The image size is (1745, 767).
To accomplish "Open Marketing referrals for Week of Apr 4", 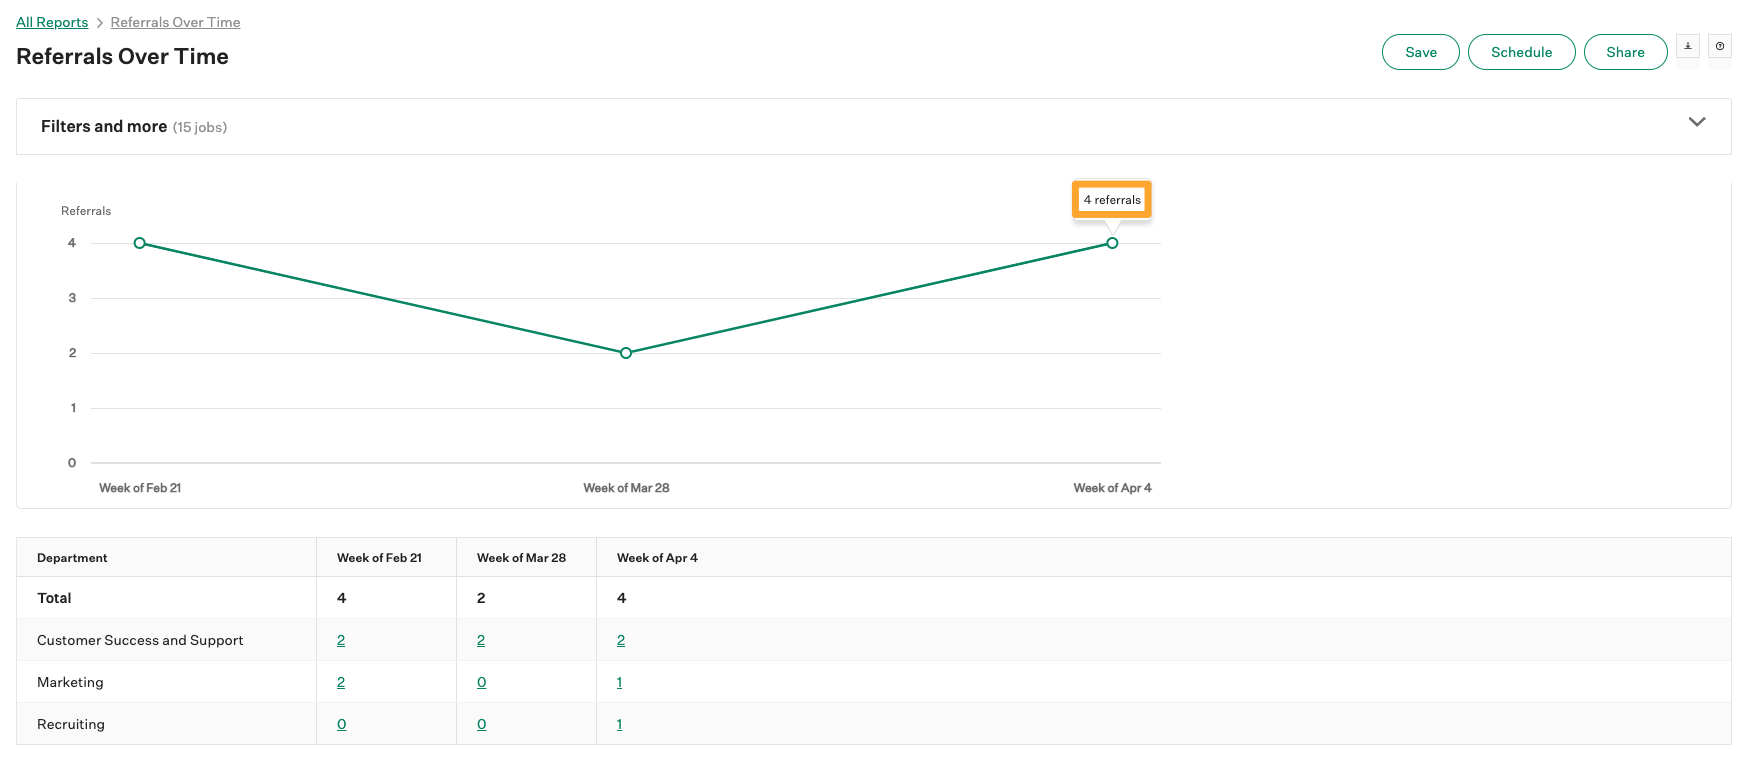I will [x=620, y=682].
